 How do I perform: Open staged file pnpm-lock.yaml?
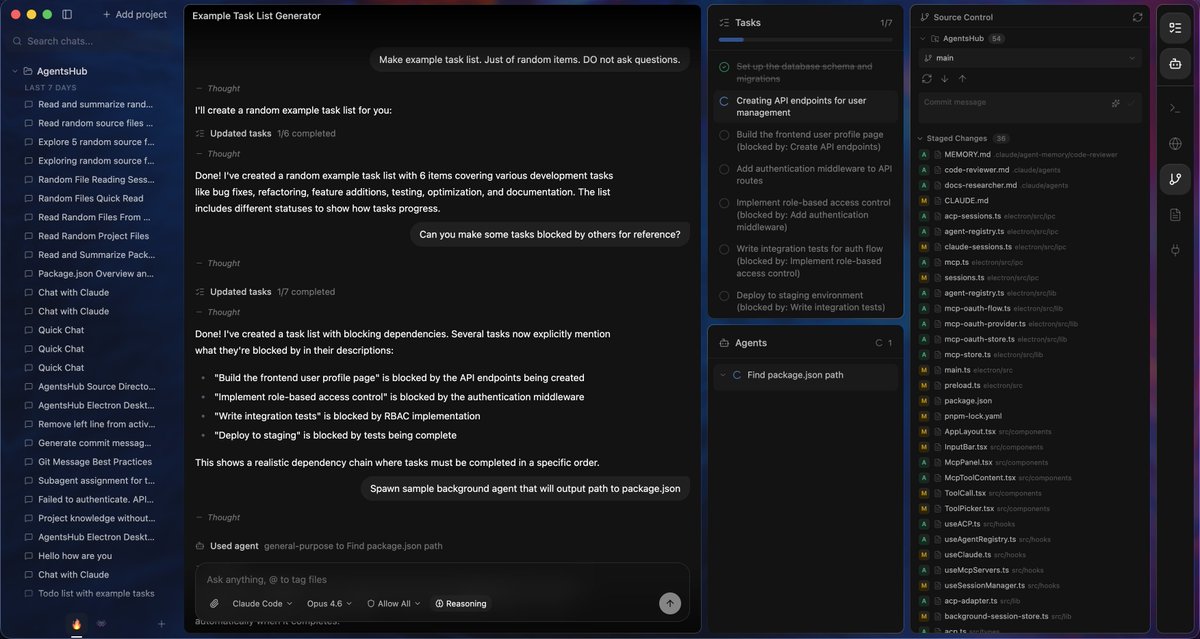[x=1030, y=416]
